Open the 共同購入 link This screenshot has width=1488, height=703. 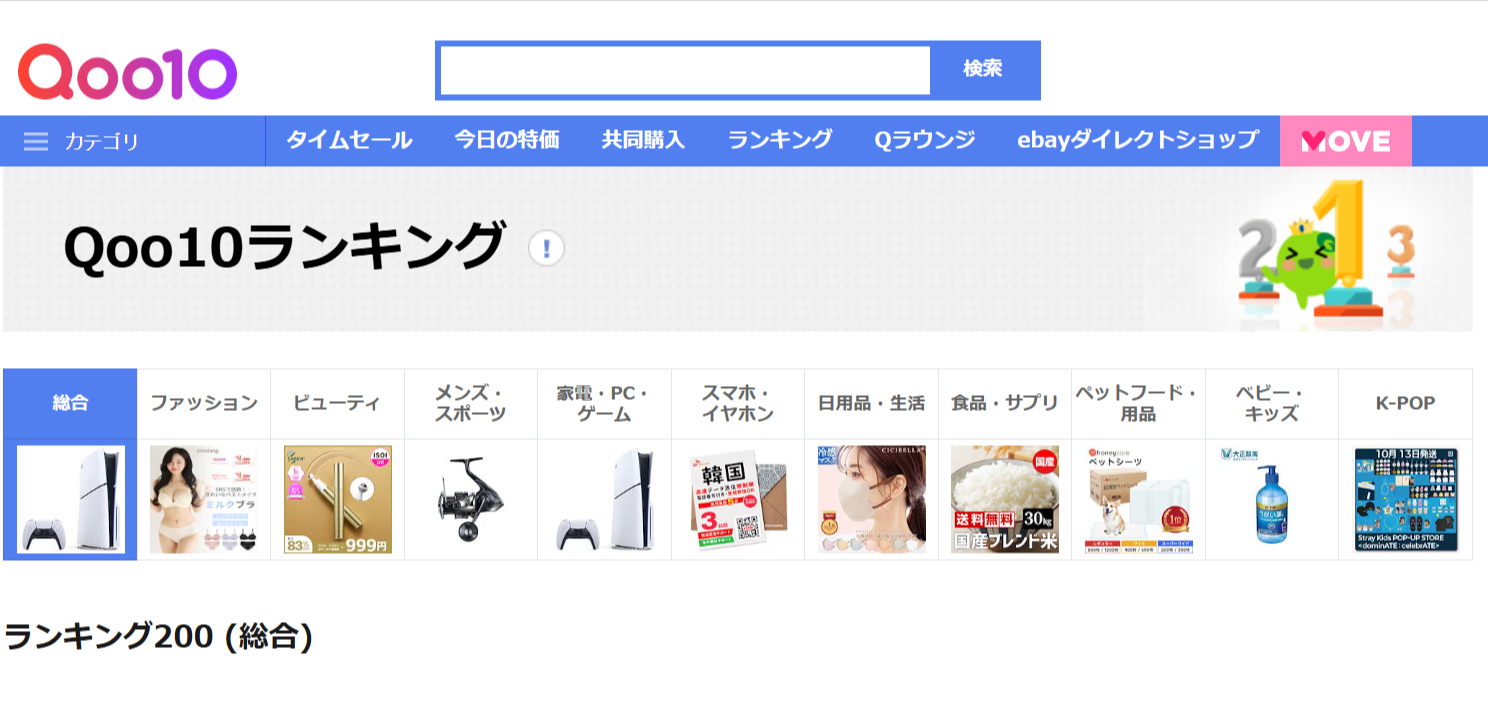[643, 140]
